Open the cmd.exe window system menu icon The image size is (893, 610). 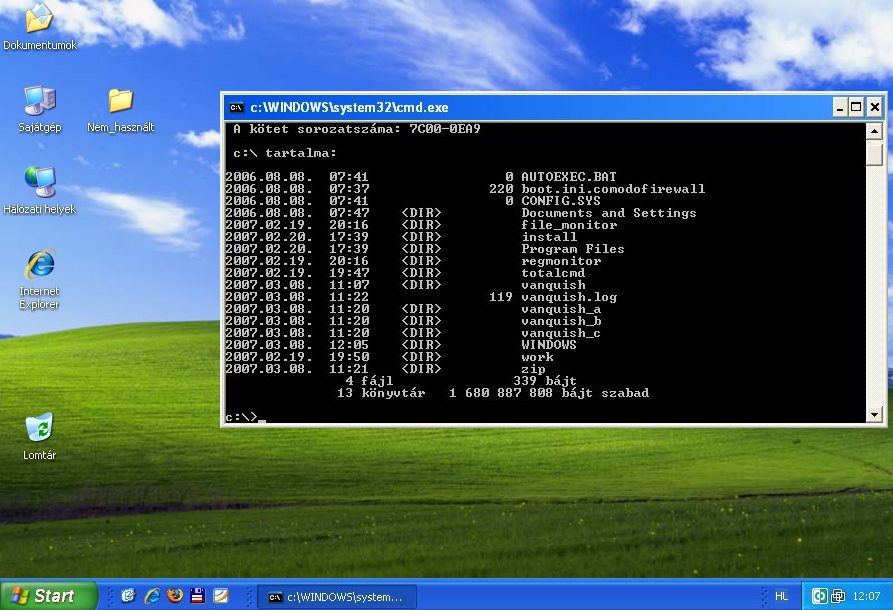[x=236, y=107]
